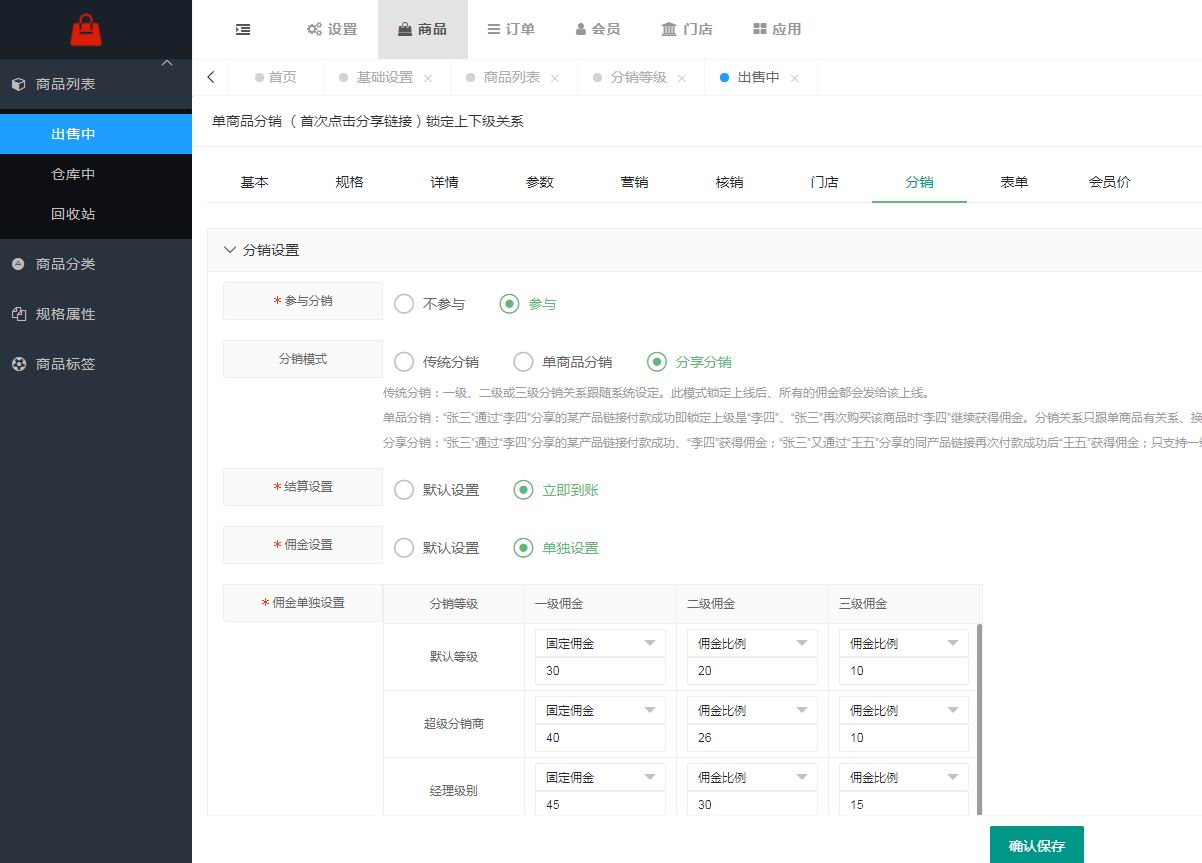Close the 分销等级 tab
The height and width of the screenshot is (863, 1202).
pyautogui.click(x=682, y=78)
